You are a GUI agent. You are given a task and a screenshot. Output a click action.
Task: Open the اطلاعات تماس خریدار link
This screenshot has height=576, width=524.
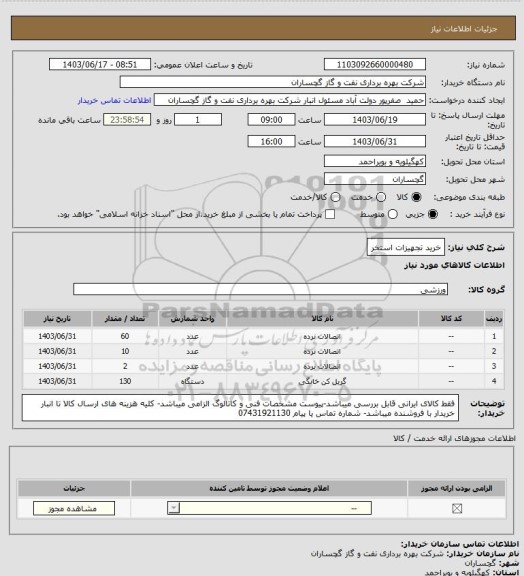114,100
